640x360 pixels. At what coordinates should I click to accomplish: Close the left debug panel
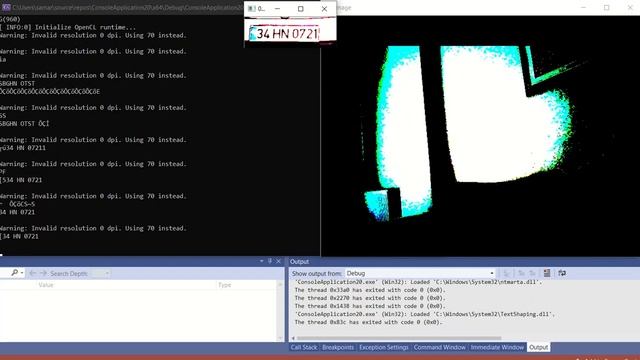(278, 261)
